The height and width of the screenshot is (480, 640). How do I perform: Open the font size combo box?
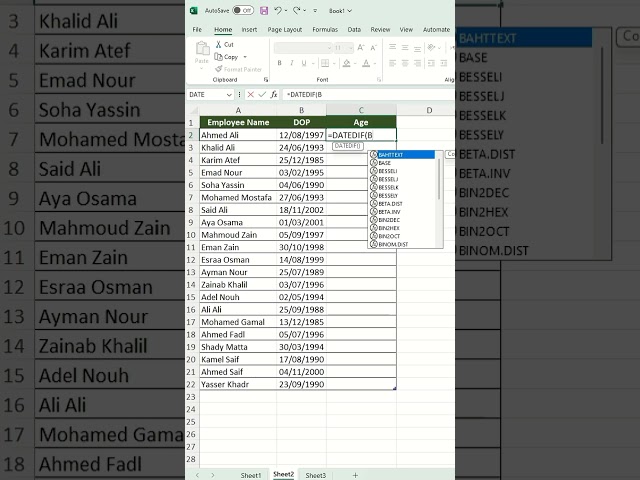[343, 48]
